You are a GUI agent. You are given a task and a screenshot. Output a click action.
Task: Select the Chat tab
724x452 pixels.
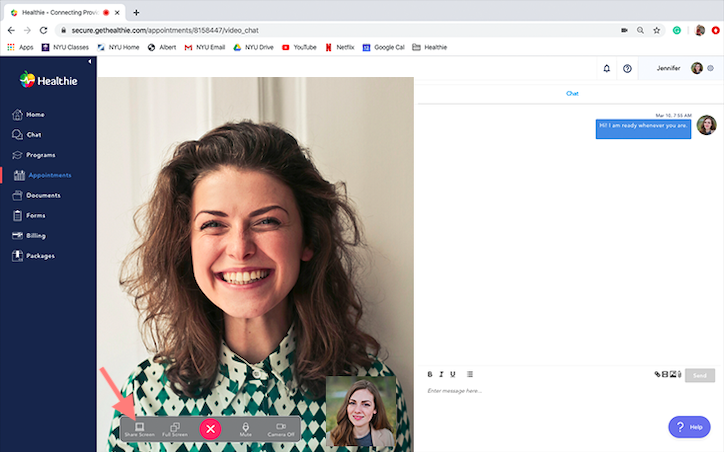pos(572,94)
